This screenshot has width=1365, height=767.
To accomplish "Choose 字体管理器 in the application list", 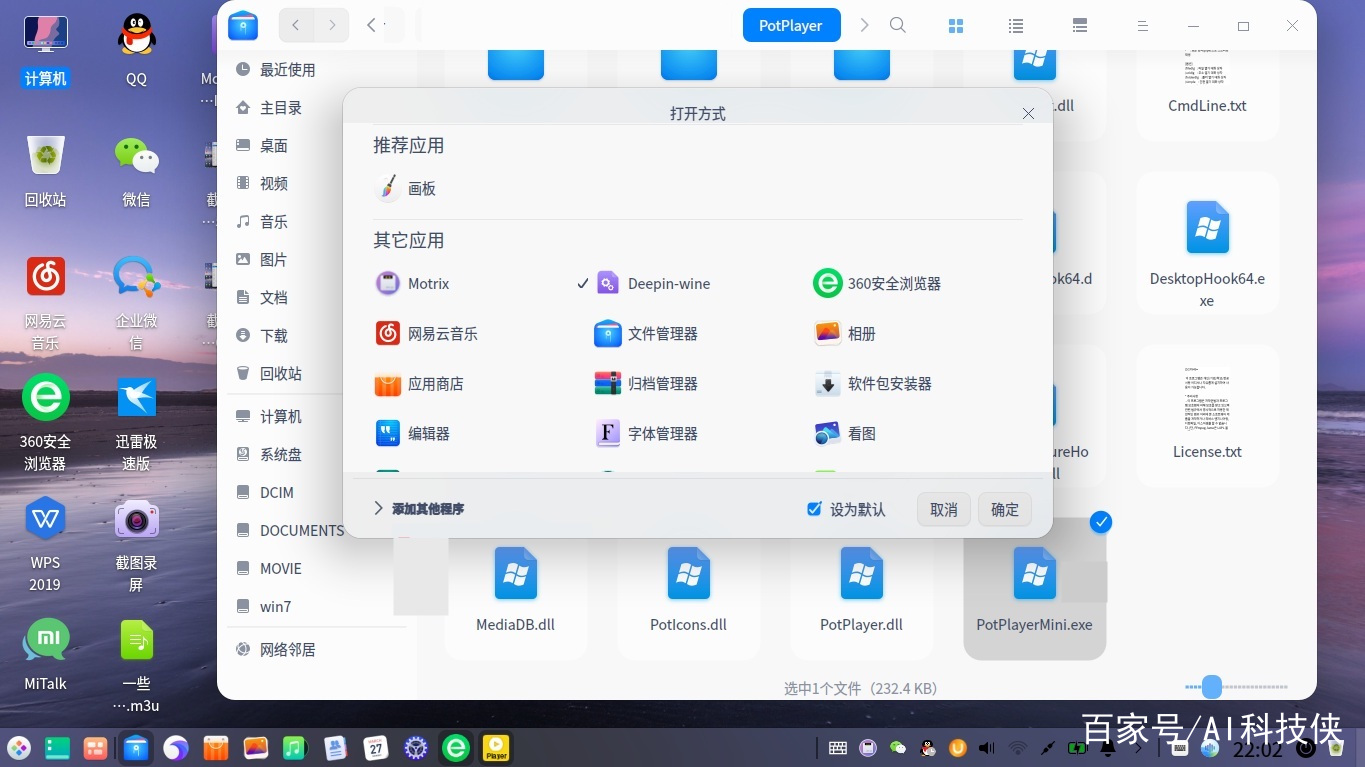I will coord(646,434).
